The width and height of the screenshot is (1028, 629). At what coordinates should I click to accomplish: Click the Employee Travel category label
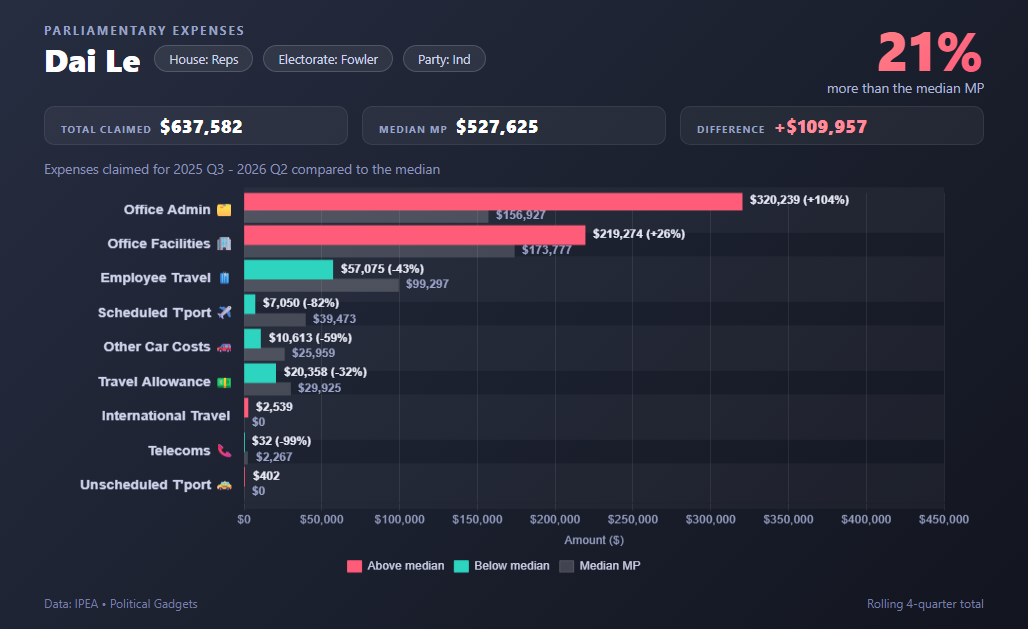pos(155,278)
